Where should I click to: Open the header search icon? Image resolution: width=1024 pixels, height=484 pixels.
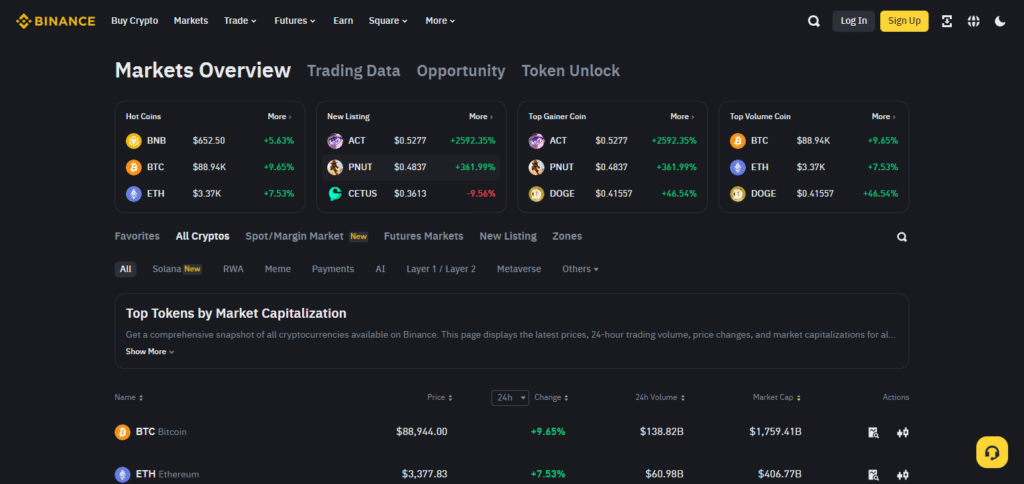[814, 21]
